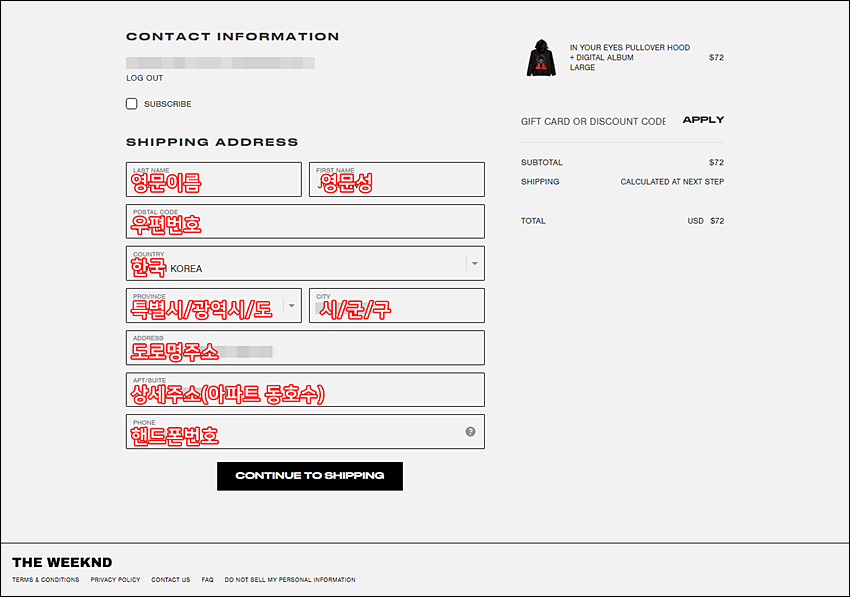850x597 pixels.
Task: Click the product name 'In Your Eyes Pullover Hood'
Action: click(x=629, y=48)
